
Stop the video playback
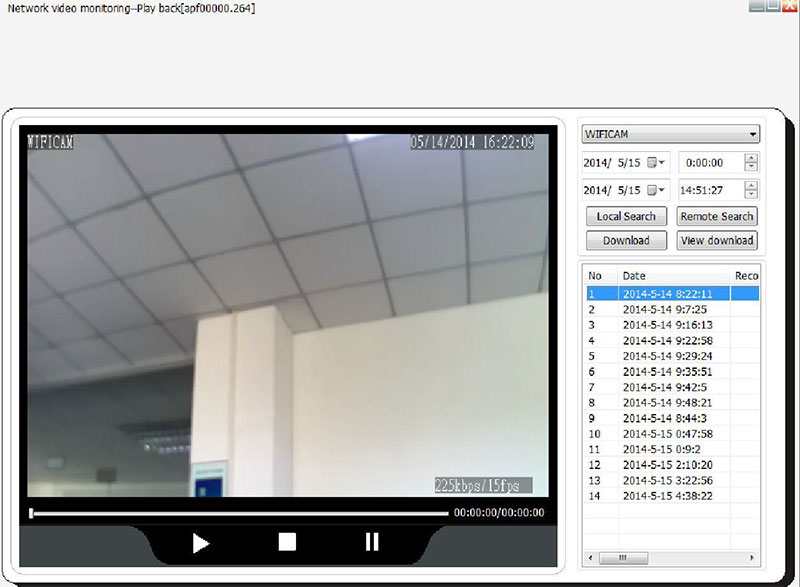pyautogui.click(x=287, y=542)
